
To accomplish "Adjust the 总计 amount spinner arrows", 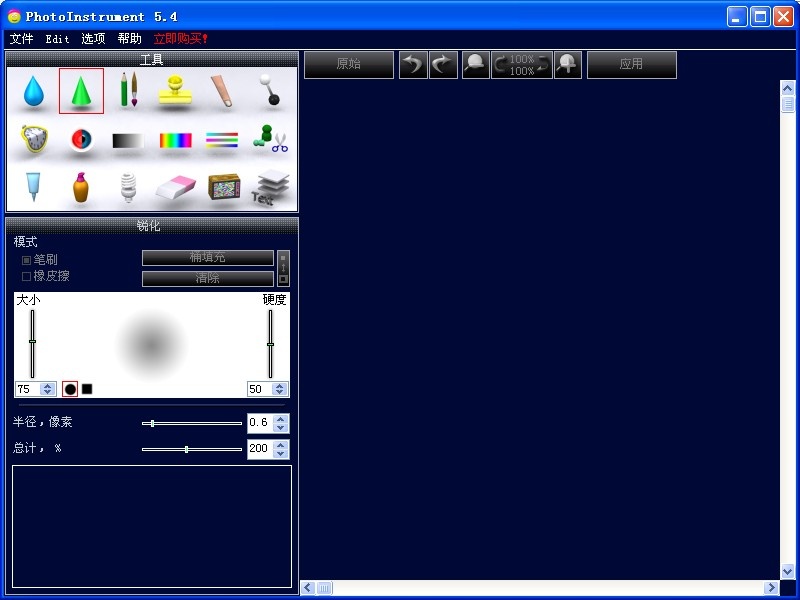I will (x=280, y=449).
